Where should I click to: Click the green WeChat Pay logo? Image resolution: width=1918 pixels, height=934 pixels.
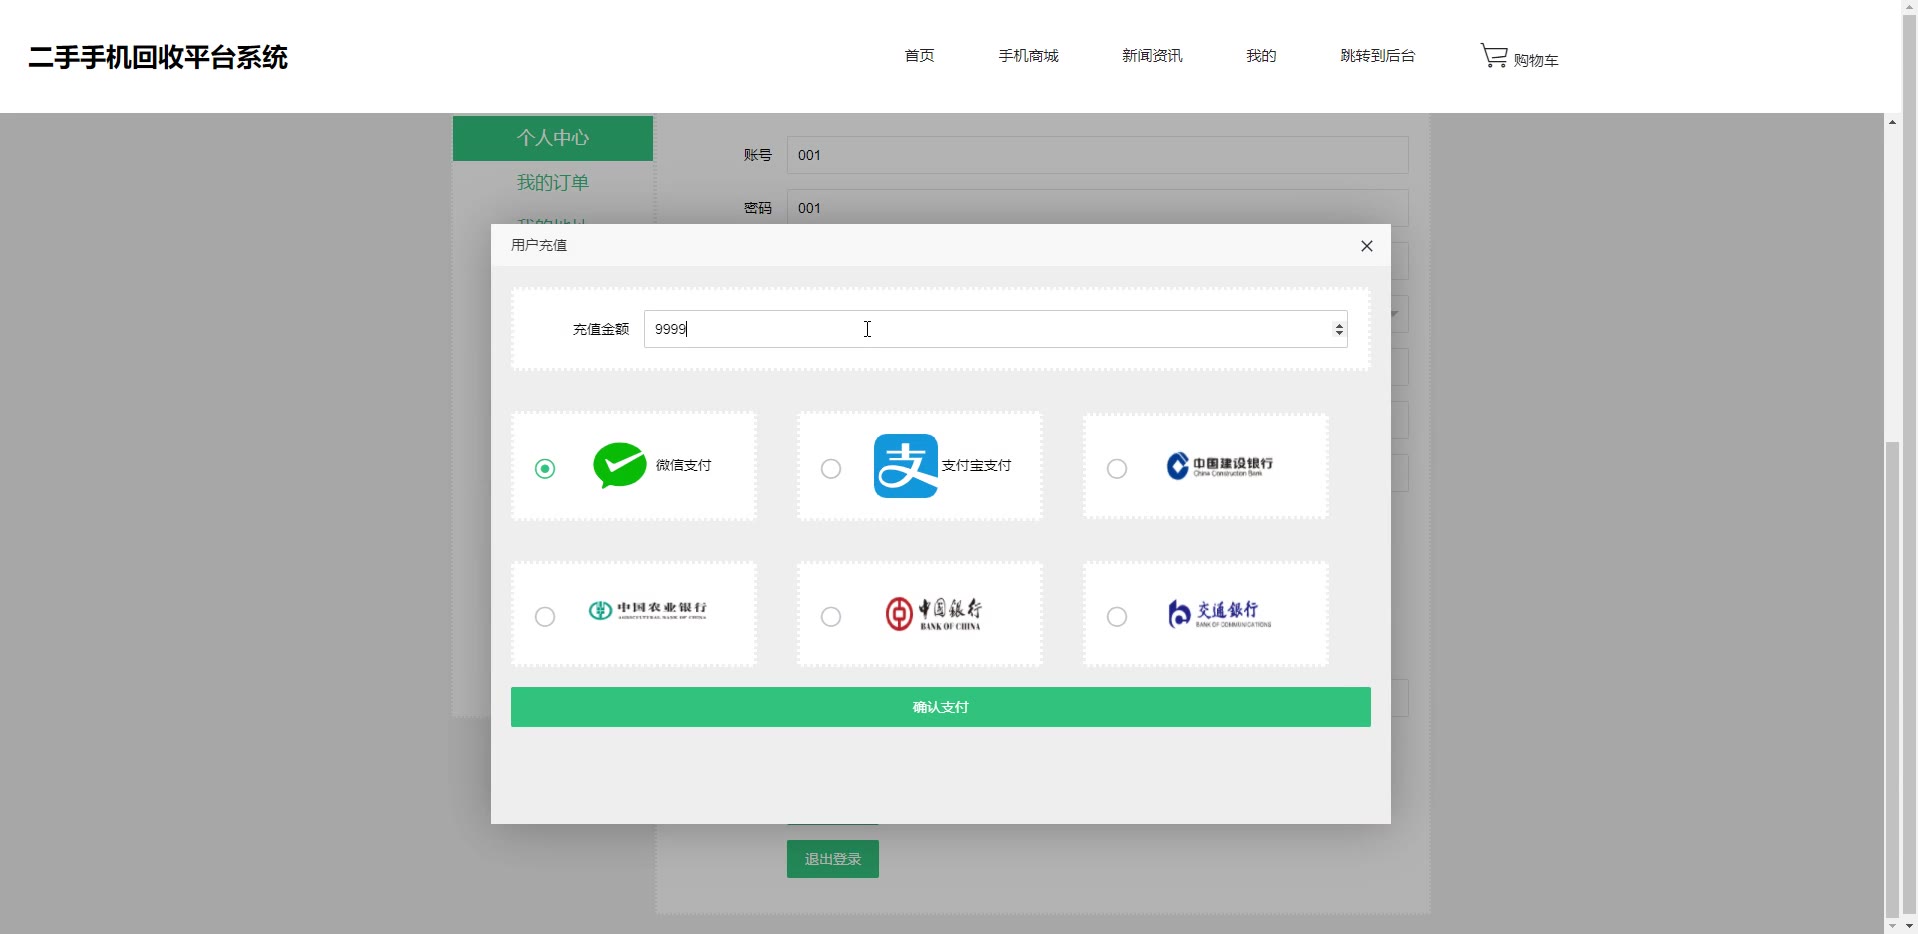pyautogui.click(x=620, y=465)
